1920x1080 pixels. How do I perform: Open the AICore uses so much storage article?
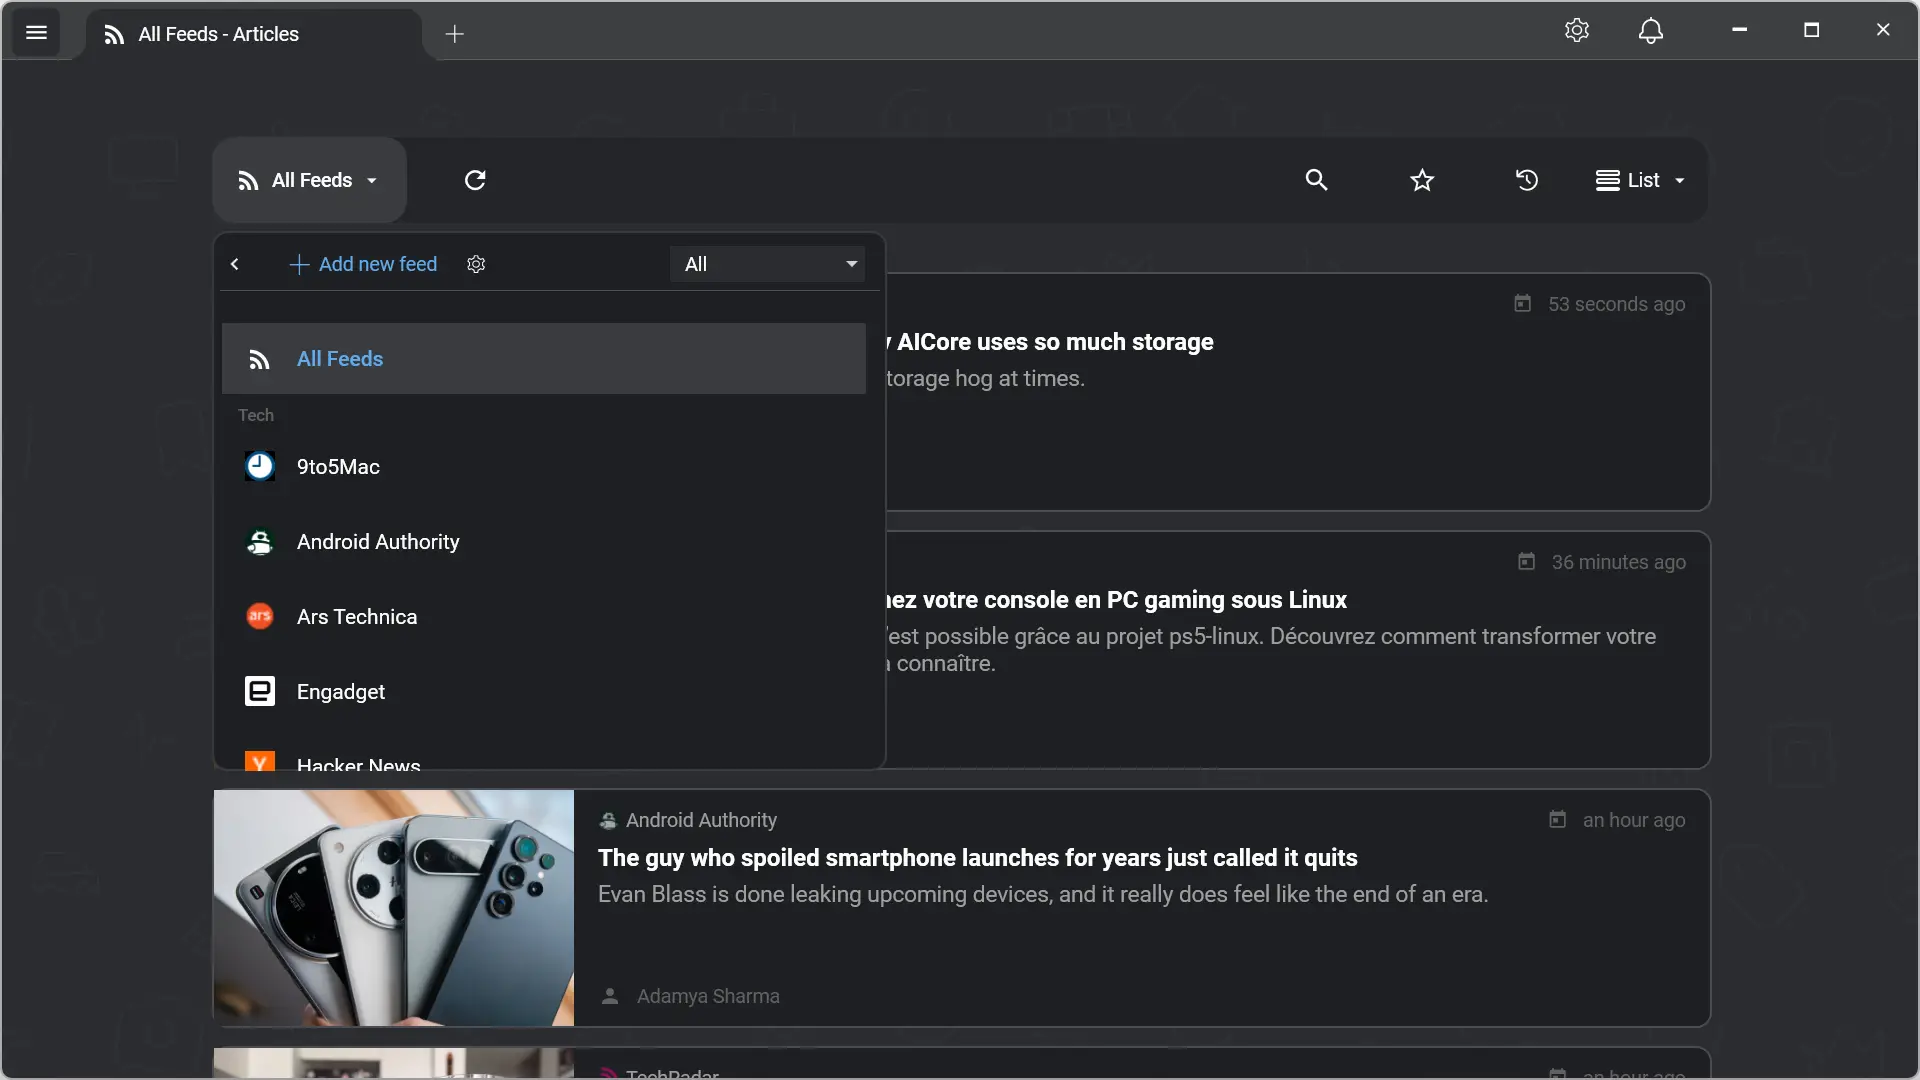coord(1050,342)
